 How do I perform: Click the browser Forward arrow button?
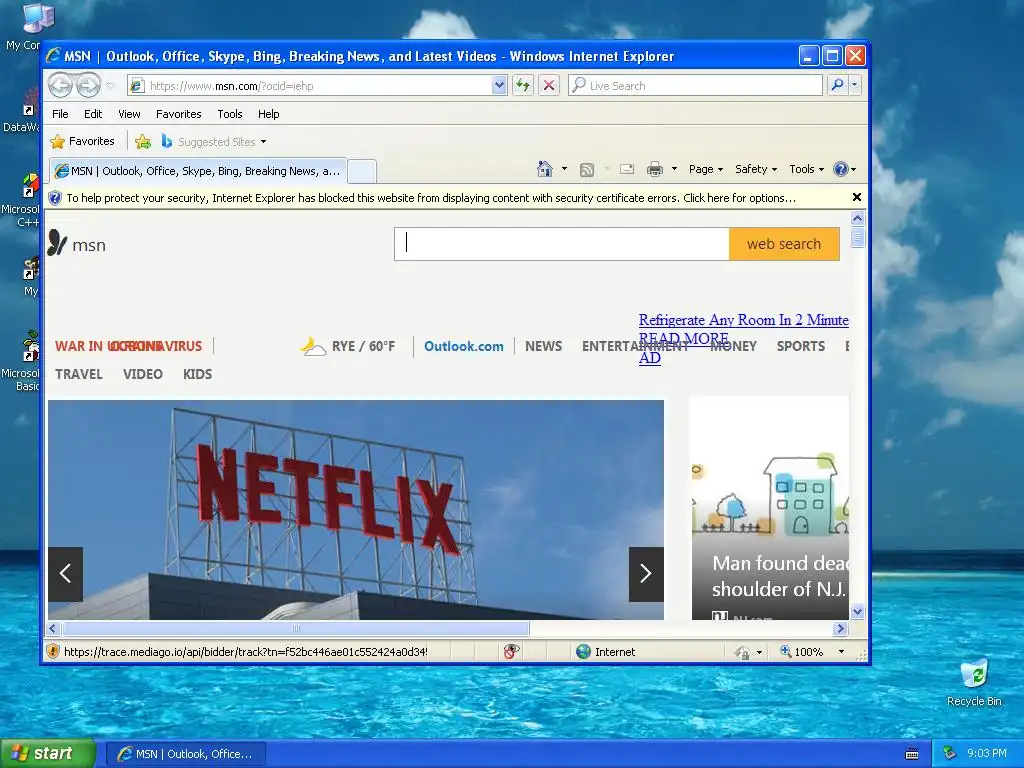88,86
